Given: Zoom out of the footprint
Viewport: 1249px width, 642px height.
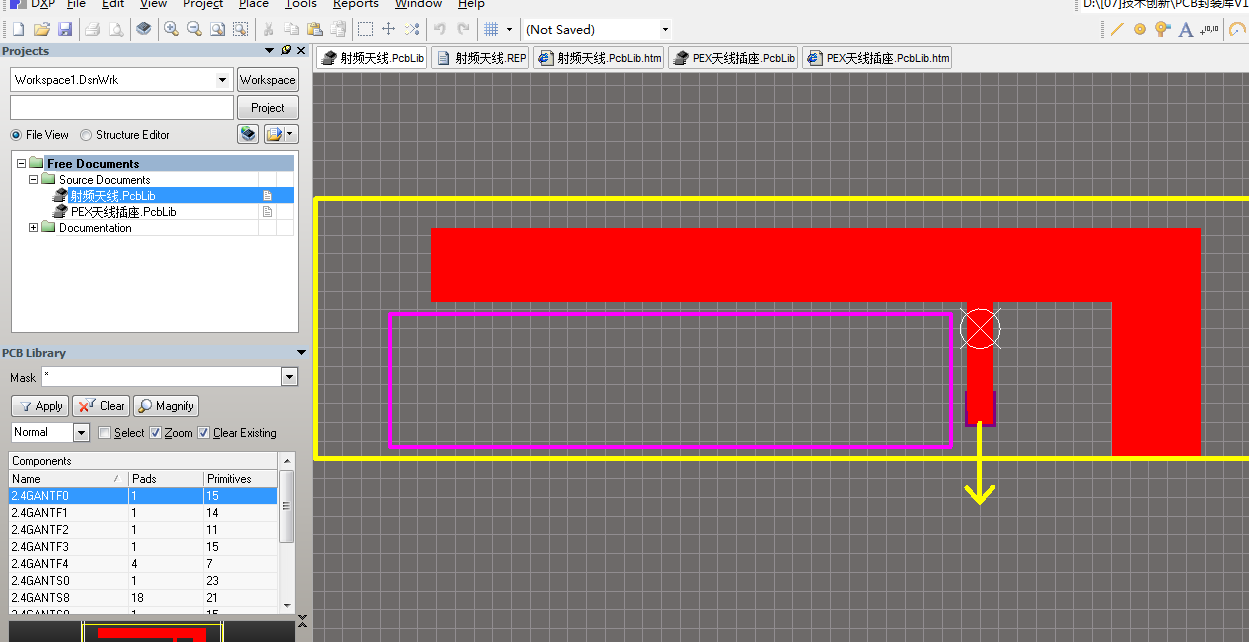Looking at the screenshot, I should point(194,29).
